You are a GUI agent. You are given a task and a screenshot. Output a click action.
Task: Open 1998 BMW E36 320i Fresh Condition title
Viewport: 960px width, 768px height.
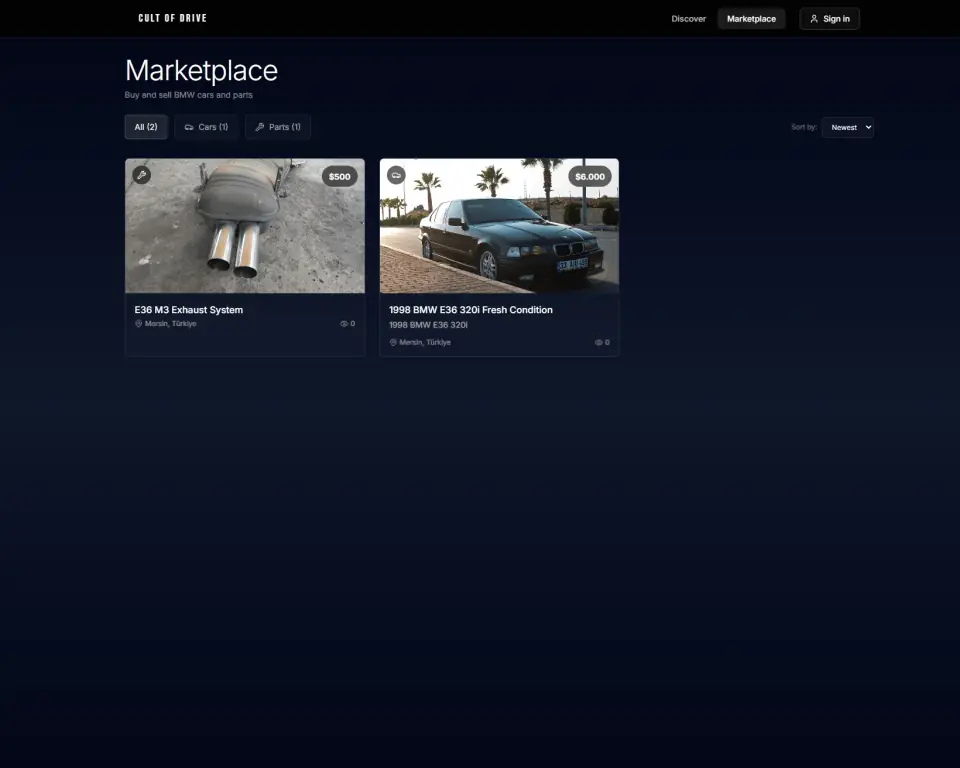pyautogui.click(x=471, y=310)
